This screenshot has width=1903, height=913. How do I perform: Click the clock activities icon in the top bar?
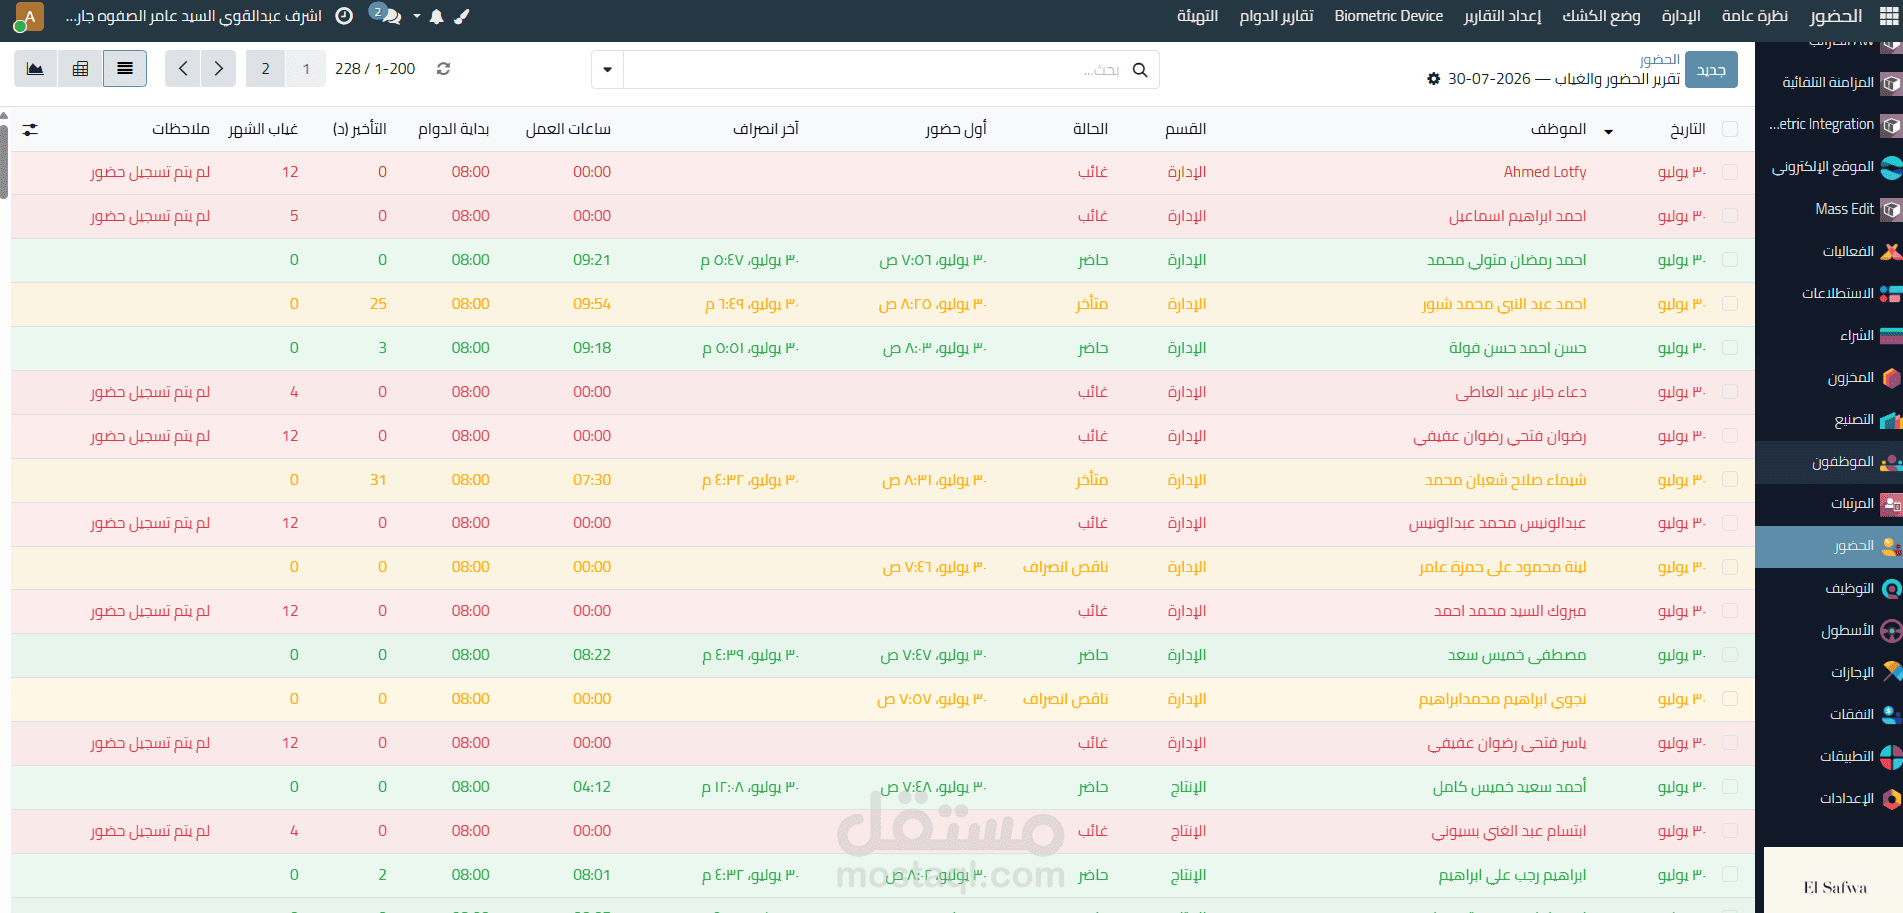pyautogui.click(x=344, y=16)
